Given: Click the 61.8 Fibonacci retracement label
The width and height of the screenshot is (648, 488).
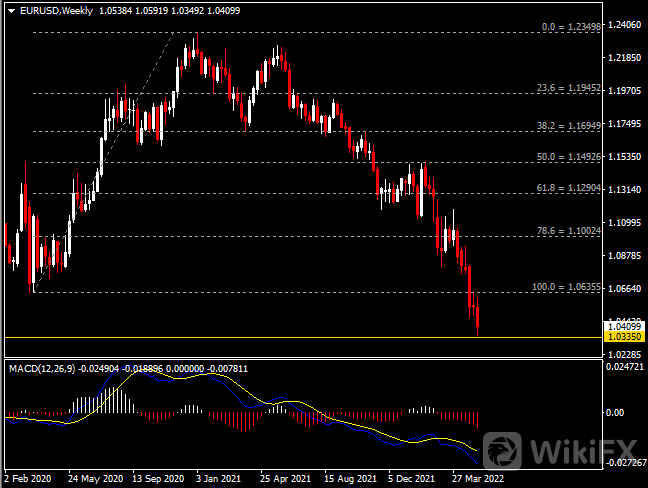Looking at the screenshot, I should click(x=565, y=188).
